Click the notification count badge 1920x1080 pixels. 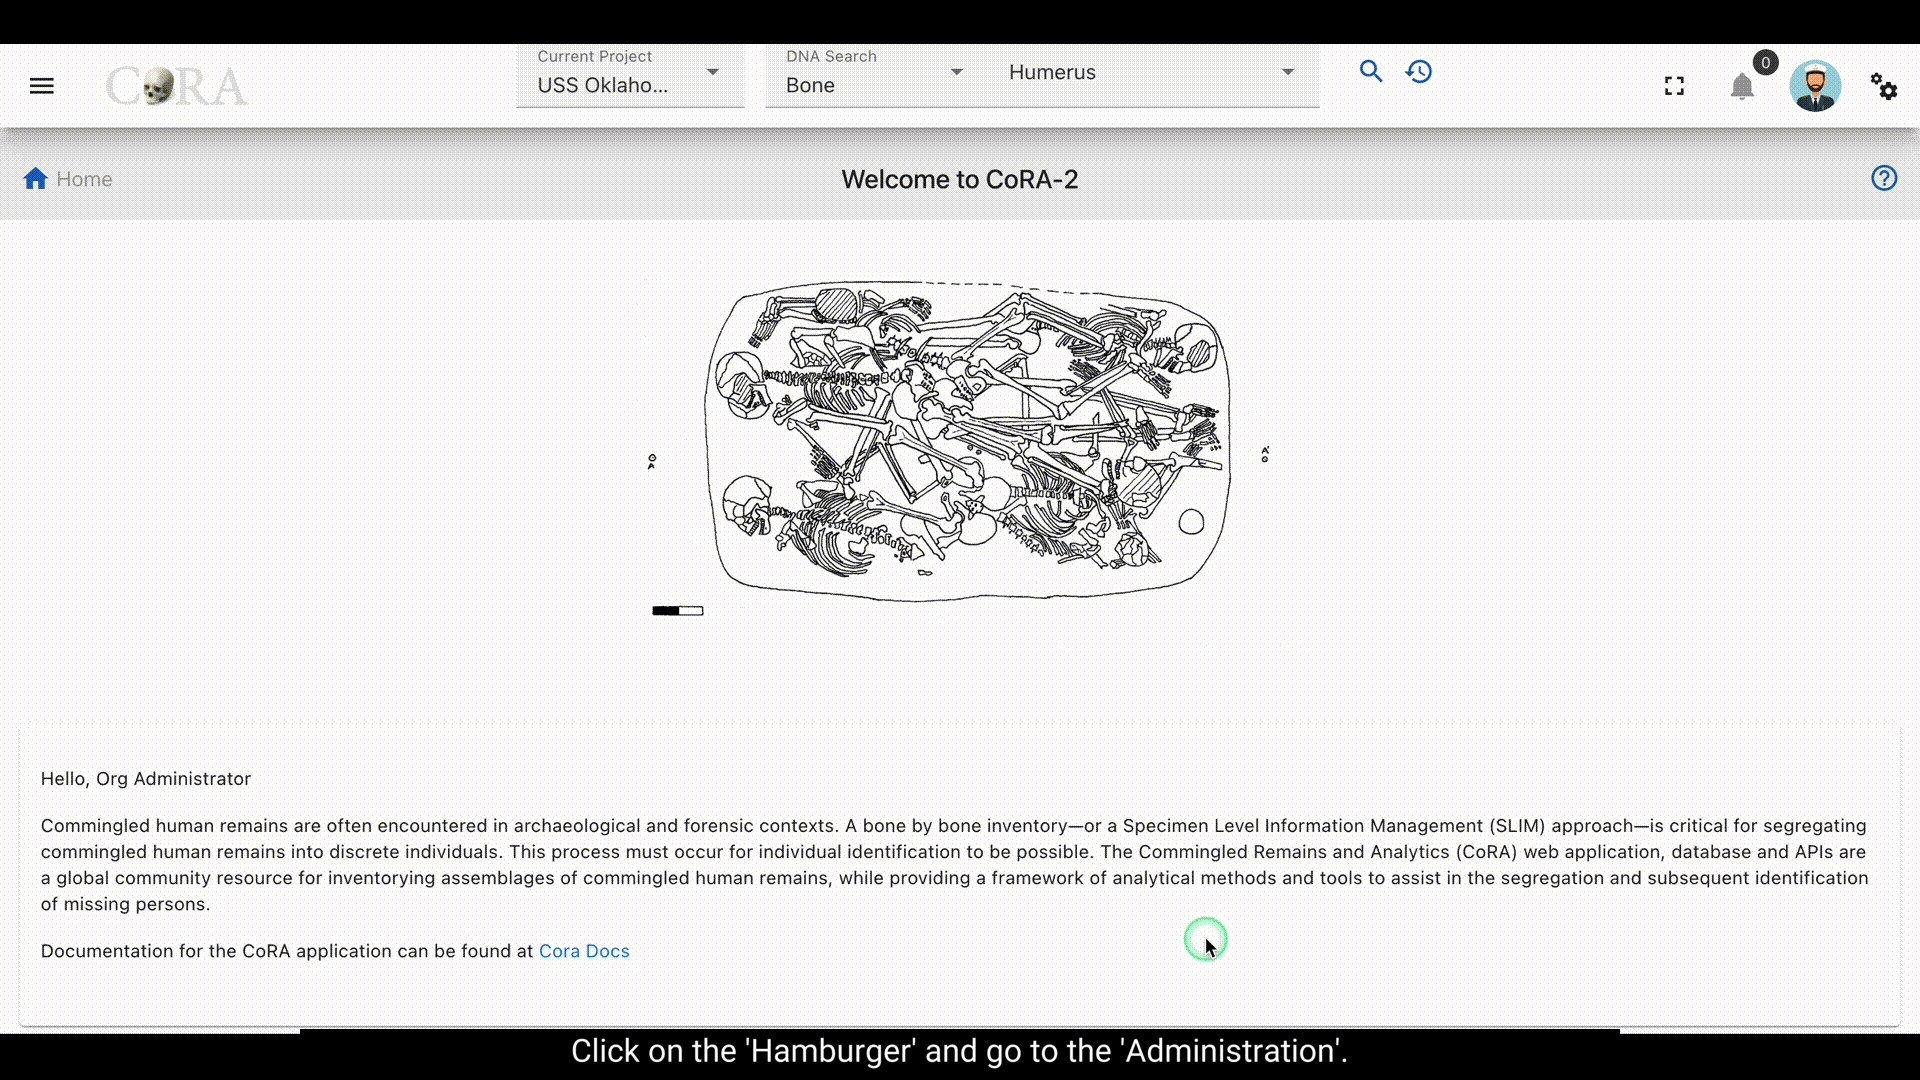(x=1765, y=63)
